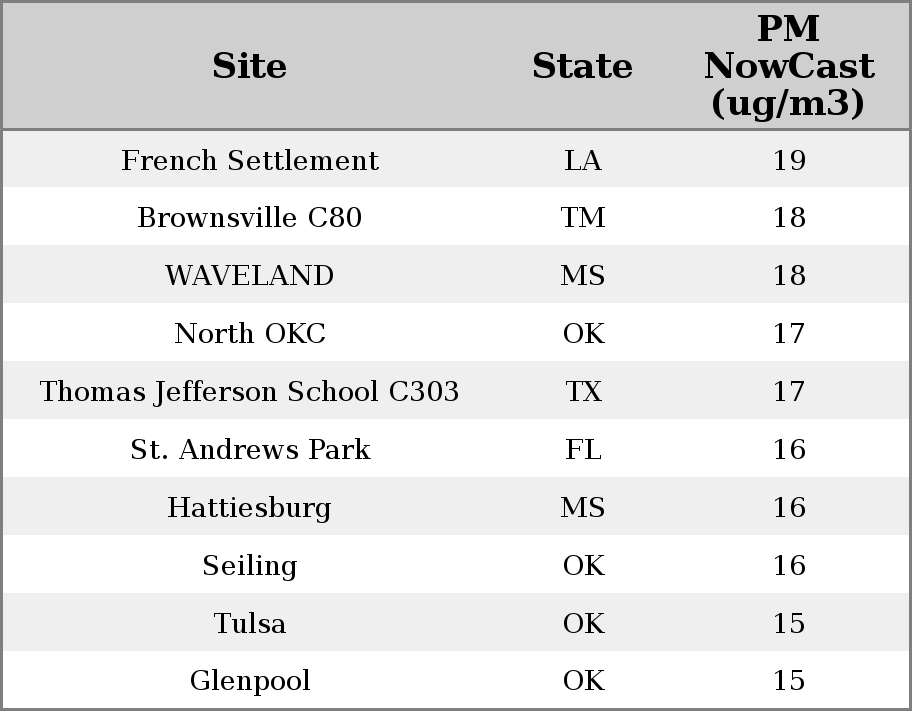Select the Glenpool site cell
This screenshot has height=711, width=912.
250,681
